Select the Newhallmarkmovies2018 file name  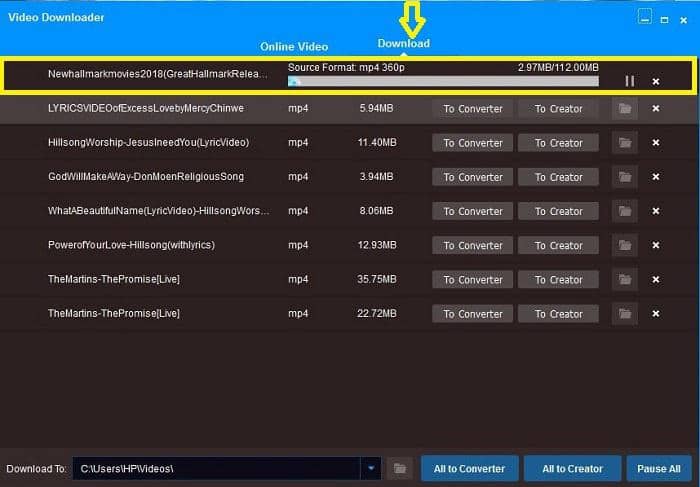coord(158,74)
